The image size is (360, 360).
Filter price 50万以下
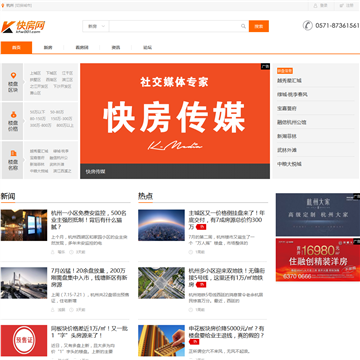(x=38, y=112)
